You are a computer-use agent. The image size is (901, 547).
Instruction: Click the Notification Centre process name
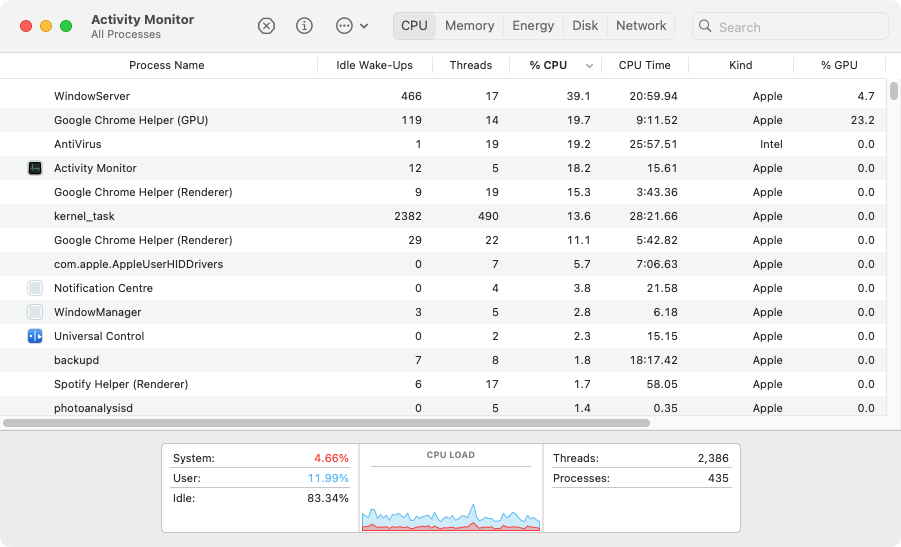(103, 288)
